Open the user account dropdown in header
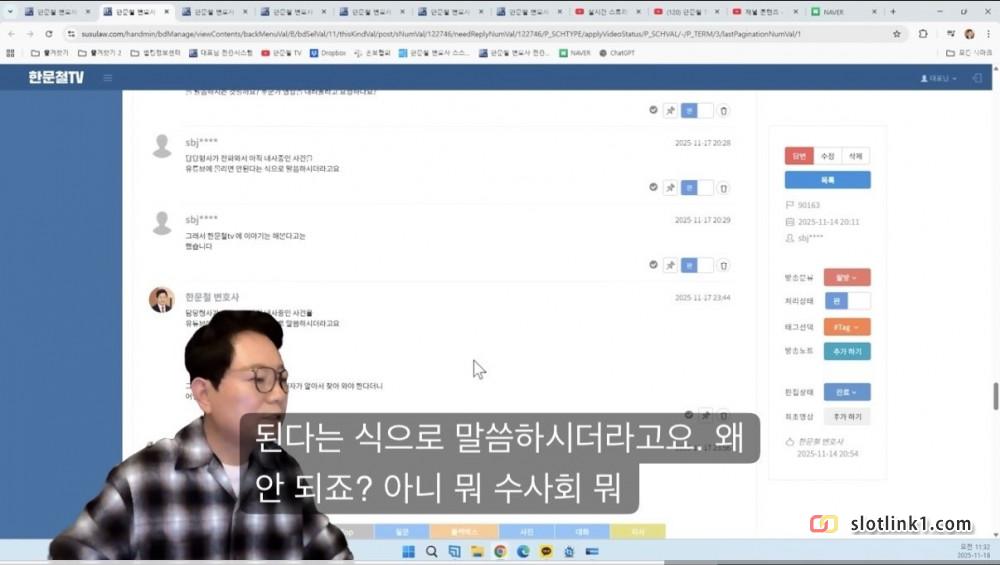Viewport: 1000px width, 565px height. pos(938,78)
